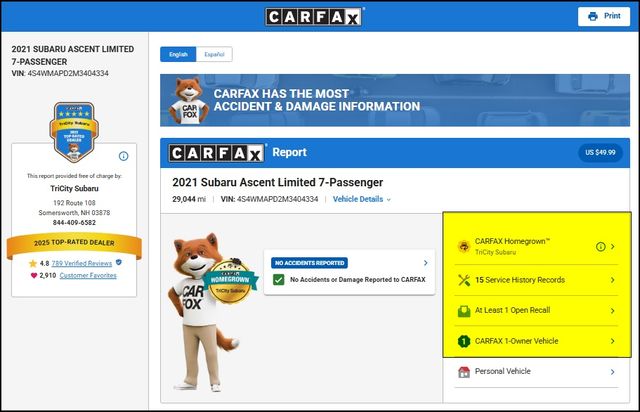Click the green No Accidents checkmark
The height and width of the screenshot is (412, 640).
tap(279, 280)
